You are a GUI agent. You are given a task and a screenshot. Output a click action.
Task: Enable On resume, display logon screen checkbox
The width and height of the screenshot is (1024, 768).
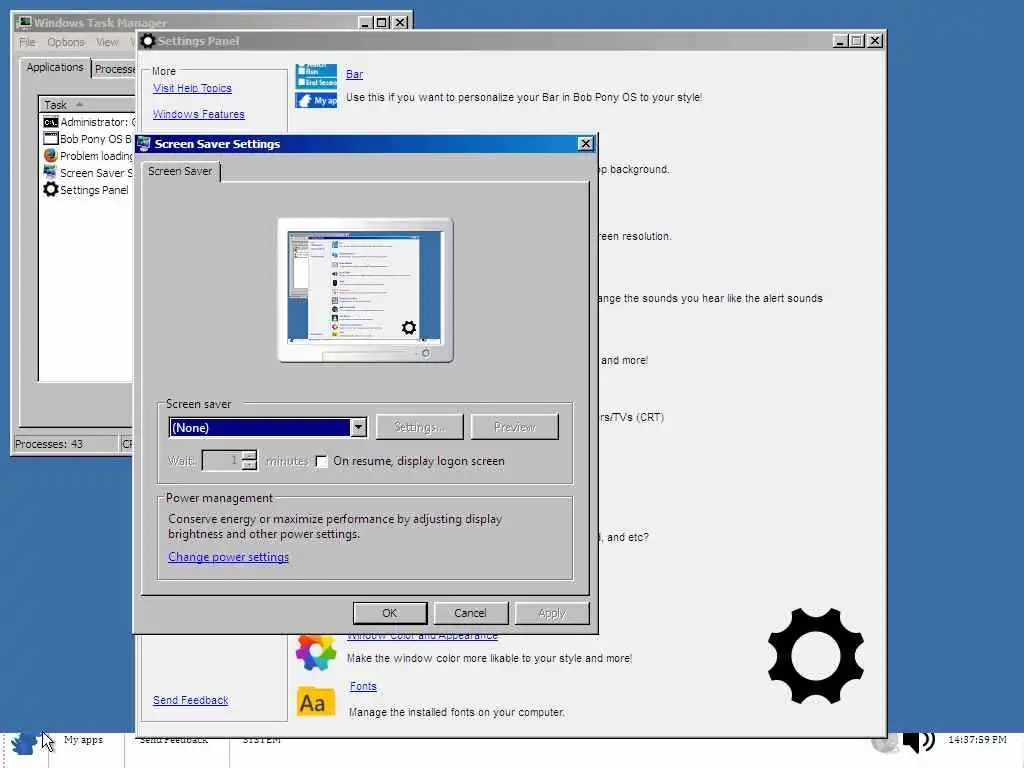coord(321,462)
